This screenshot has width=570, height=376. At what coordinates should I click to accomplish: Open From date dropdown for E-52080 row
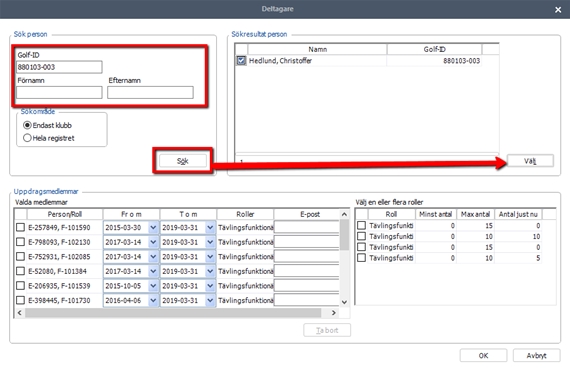(153, 271)
